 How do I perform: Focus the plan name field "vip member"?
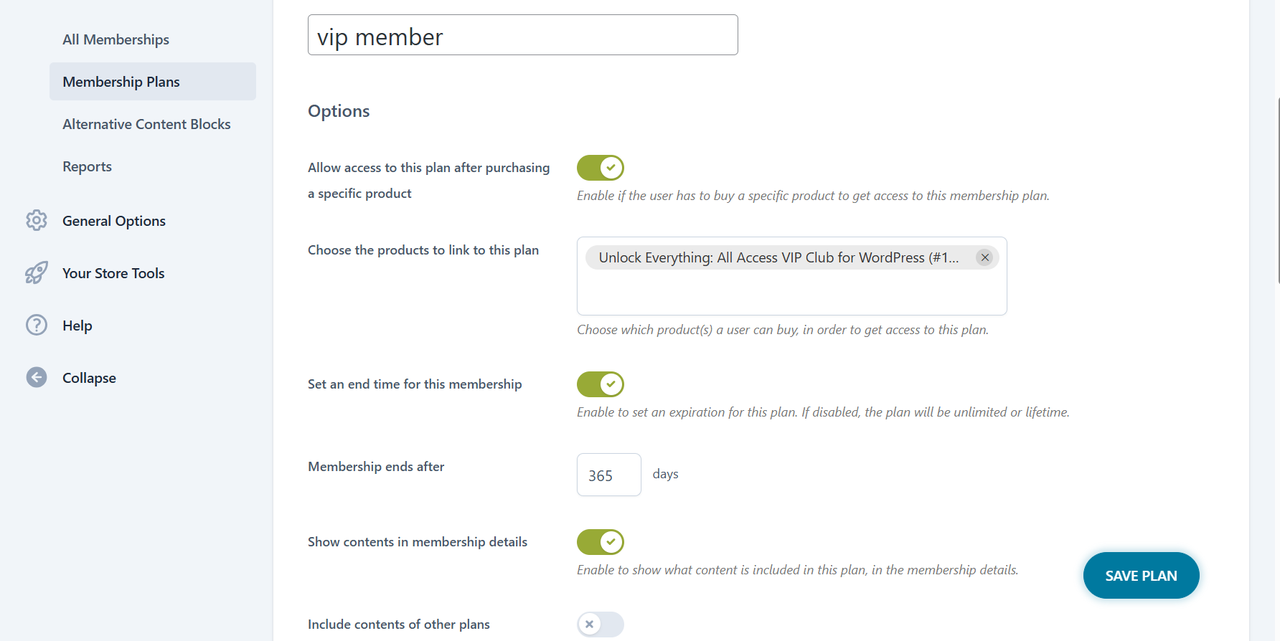click(522, 35)
